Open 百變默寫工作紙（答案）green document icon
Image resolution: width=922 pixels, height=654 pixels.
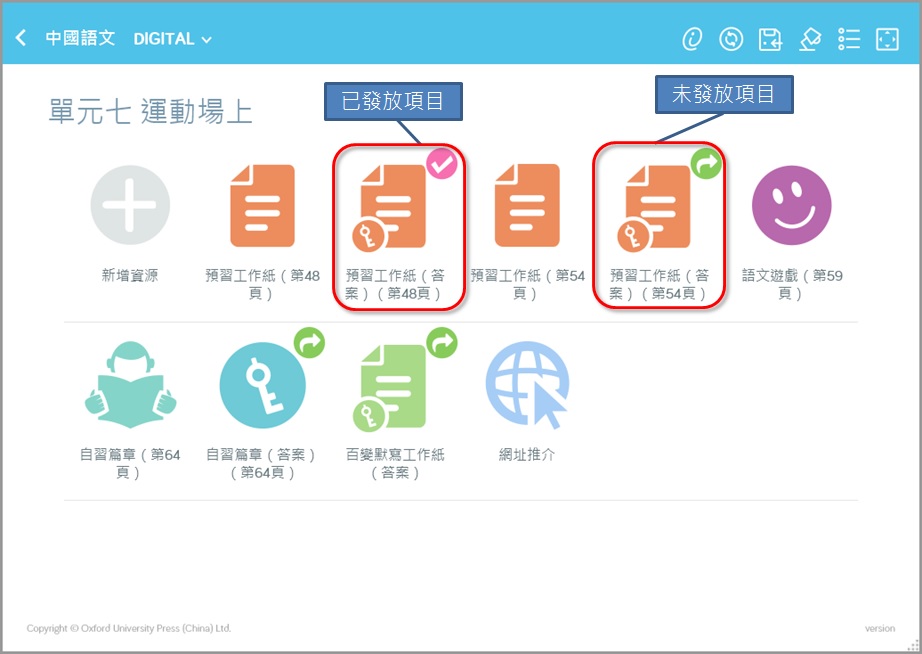(x=390, y=388)
